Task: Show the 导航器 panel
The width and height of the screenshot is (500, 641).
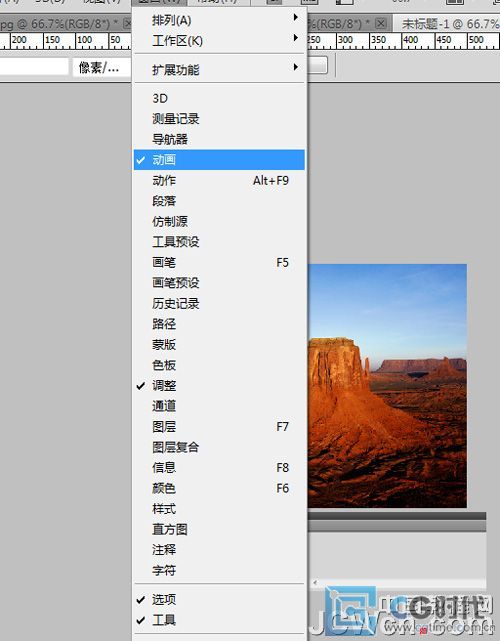Action: (219, 139)
